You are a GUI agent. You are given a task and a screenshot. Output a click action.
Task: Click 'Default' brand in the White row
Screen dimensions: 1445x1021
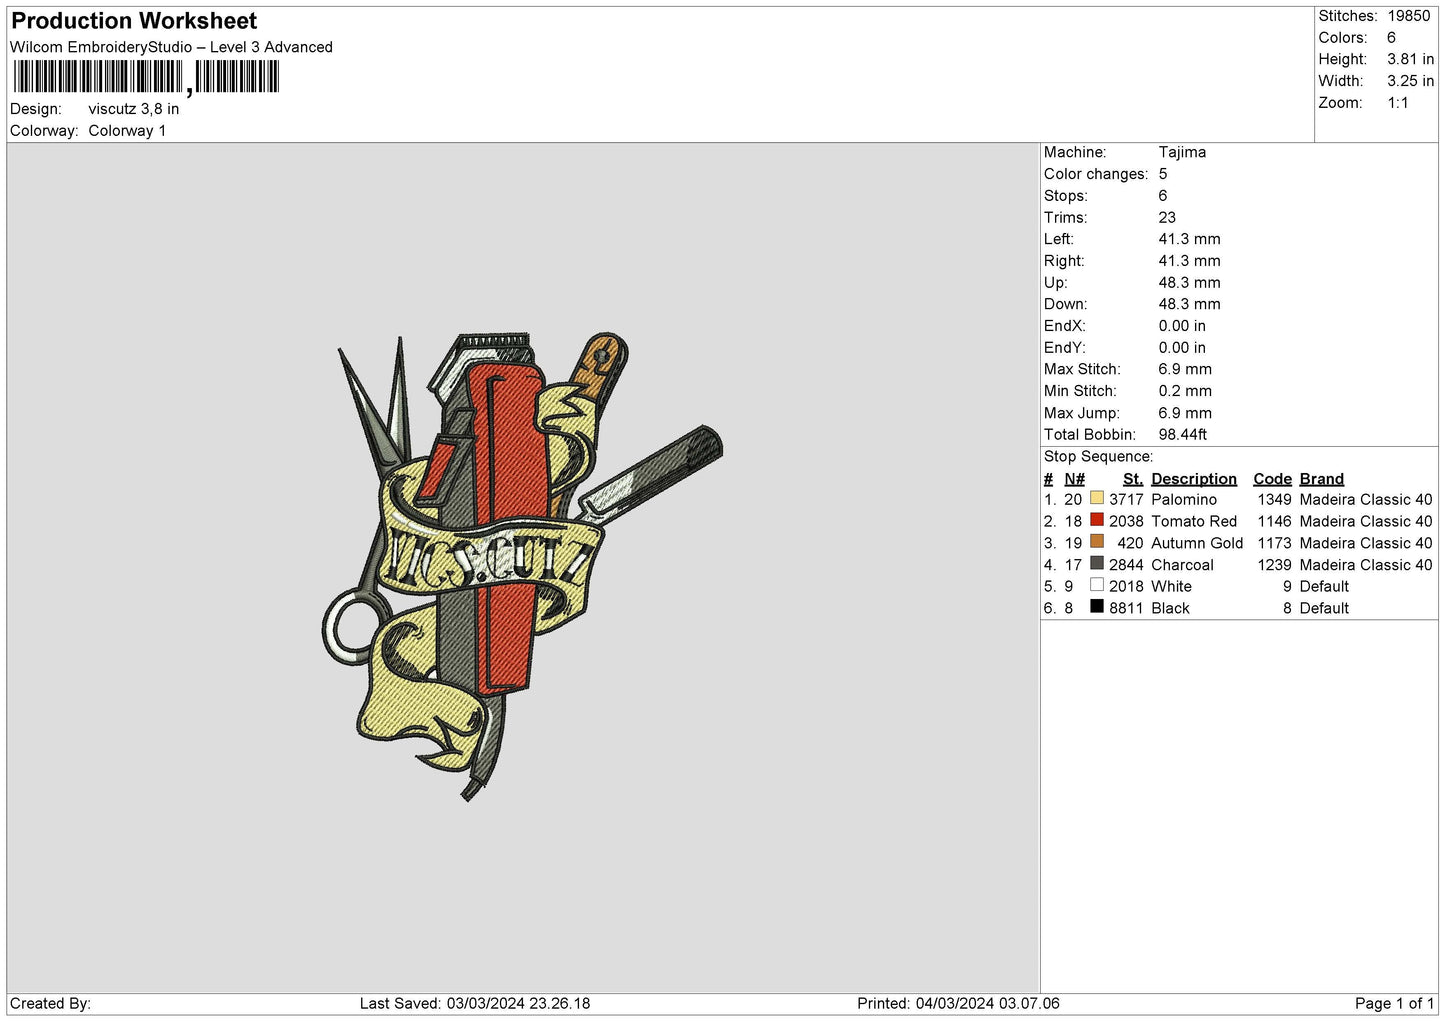(x=1324, y=586)
